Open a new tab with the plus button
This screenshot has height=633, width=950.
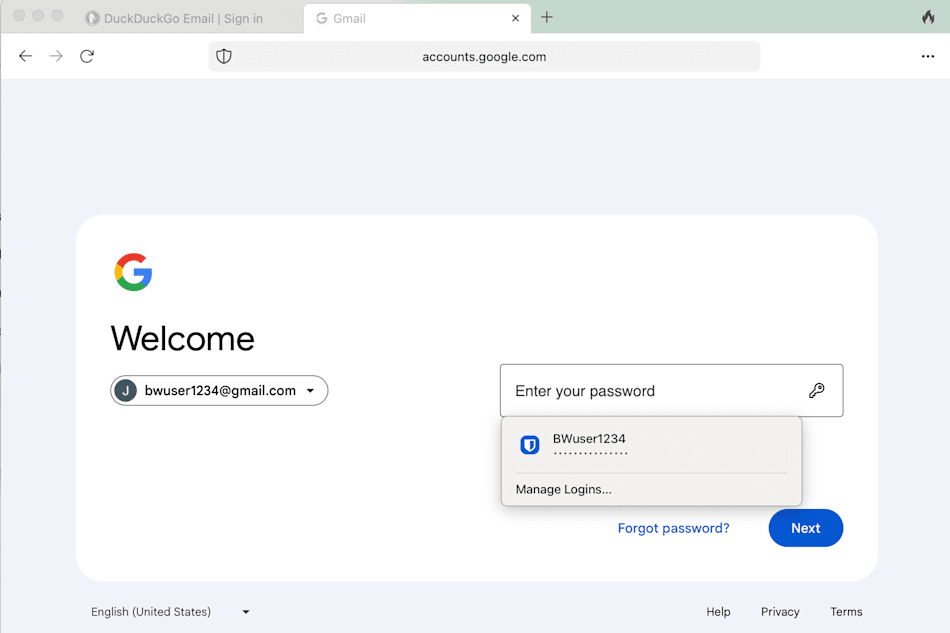tap(546, 17)
